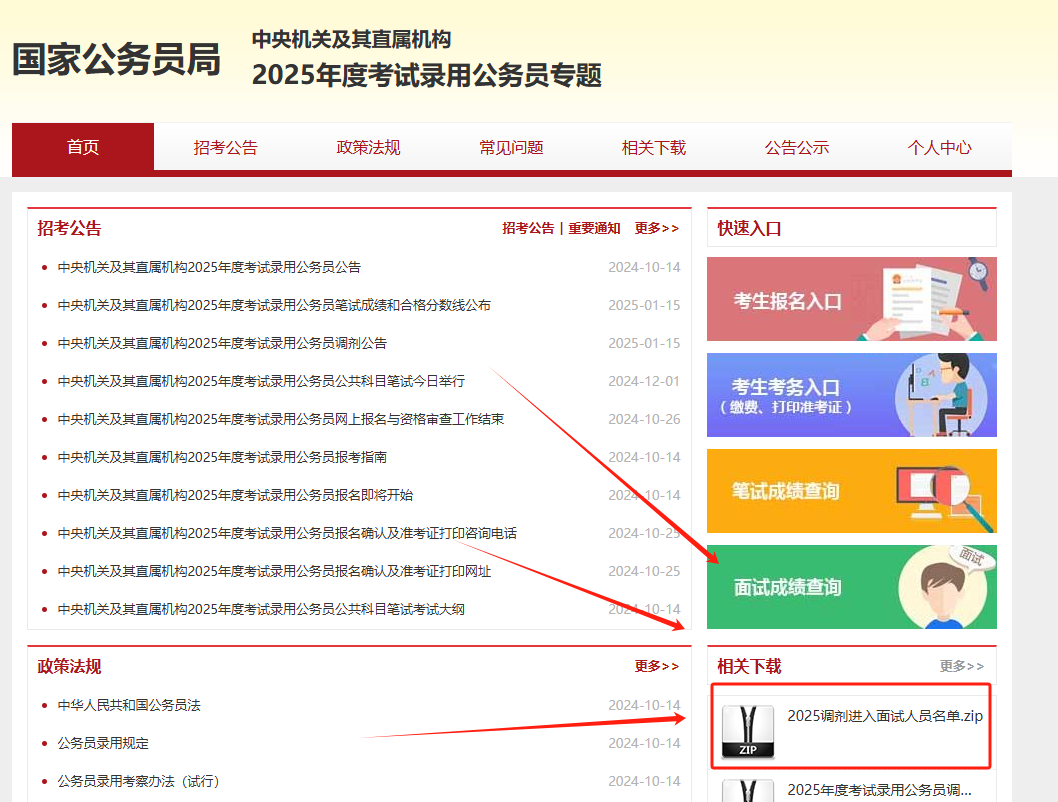Screen dimensions: 1058x802
Task: Click ZIP icon for 2025年度考试录用公务员调...
Action: coord(748,791)
